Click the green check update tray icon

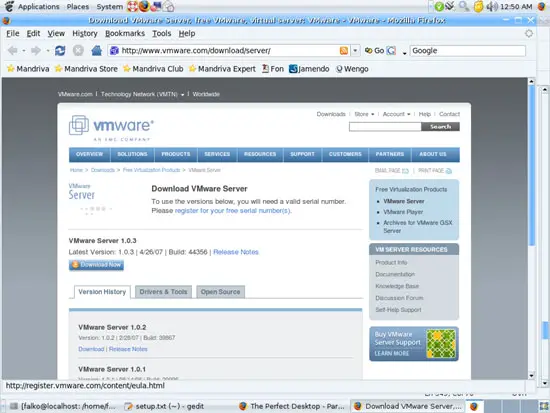pyautogui.click(x=439, y=6)
